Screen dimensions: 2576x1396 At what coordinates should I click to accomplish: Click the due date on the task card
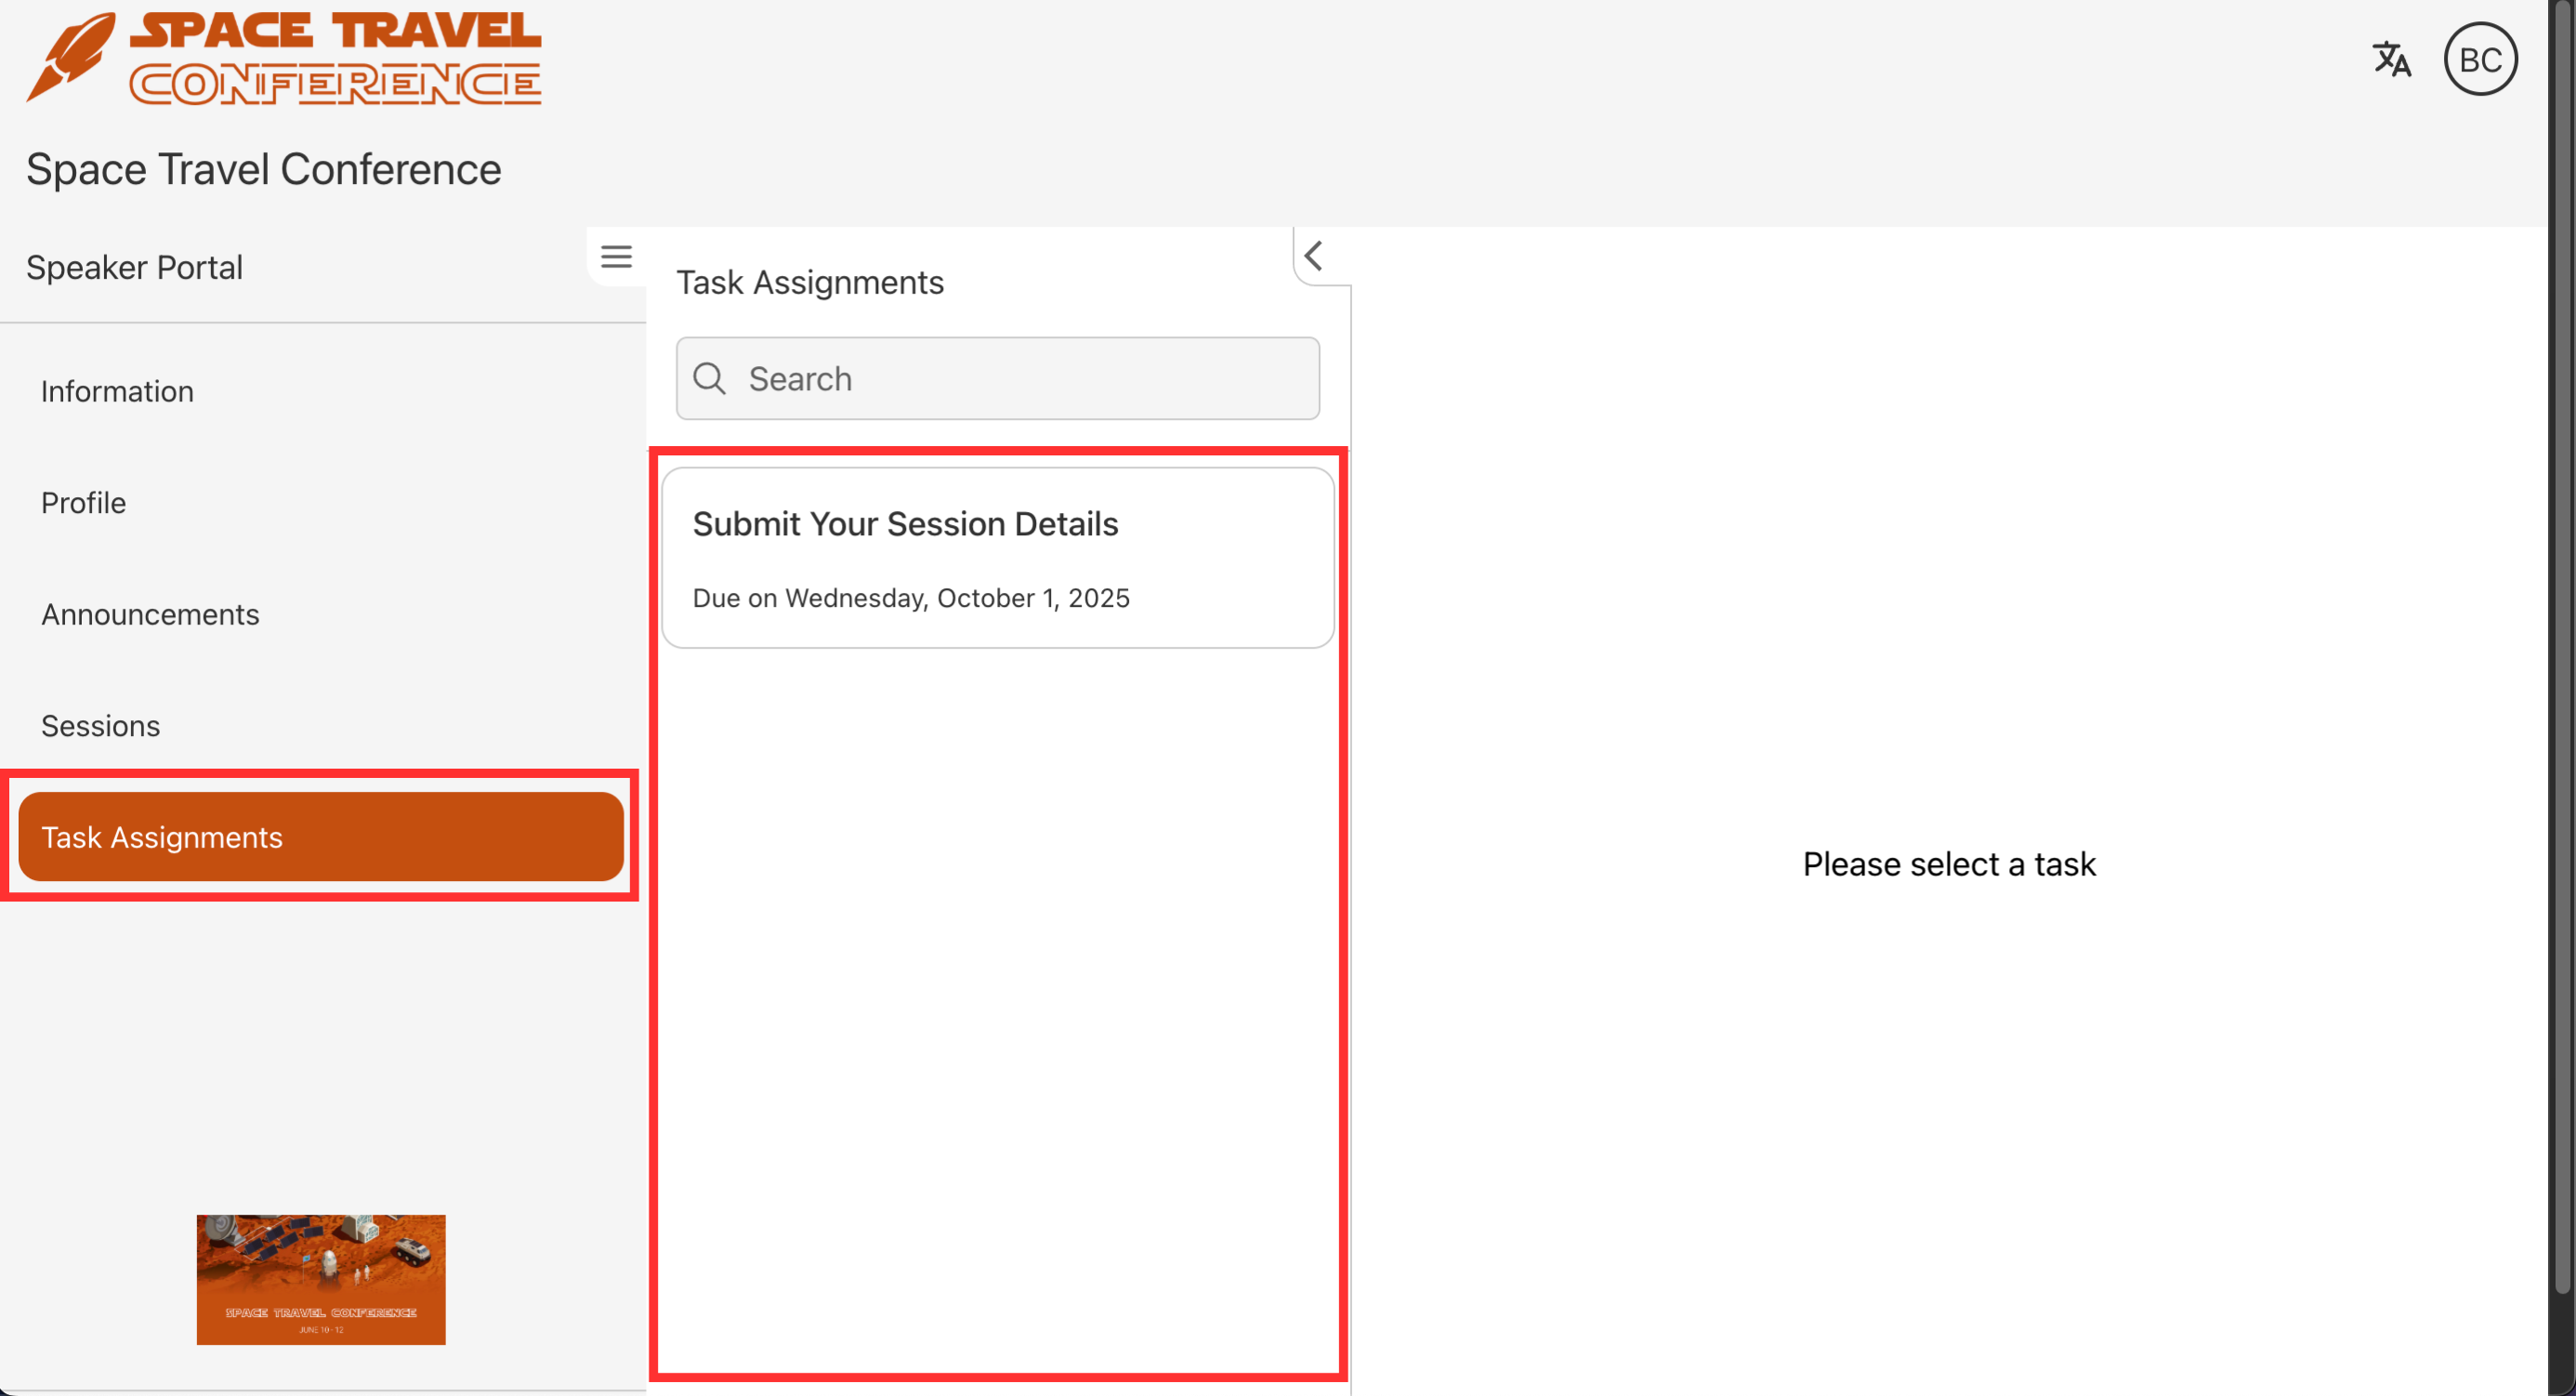click(910, 598)
